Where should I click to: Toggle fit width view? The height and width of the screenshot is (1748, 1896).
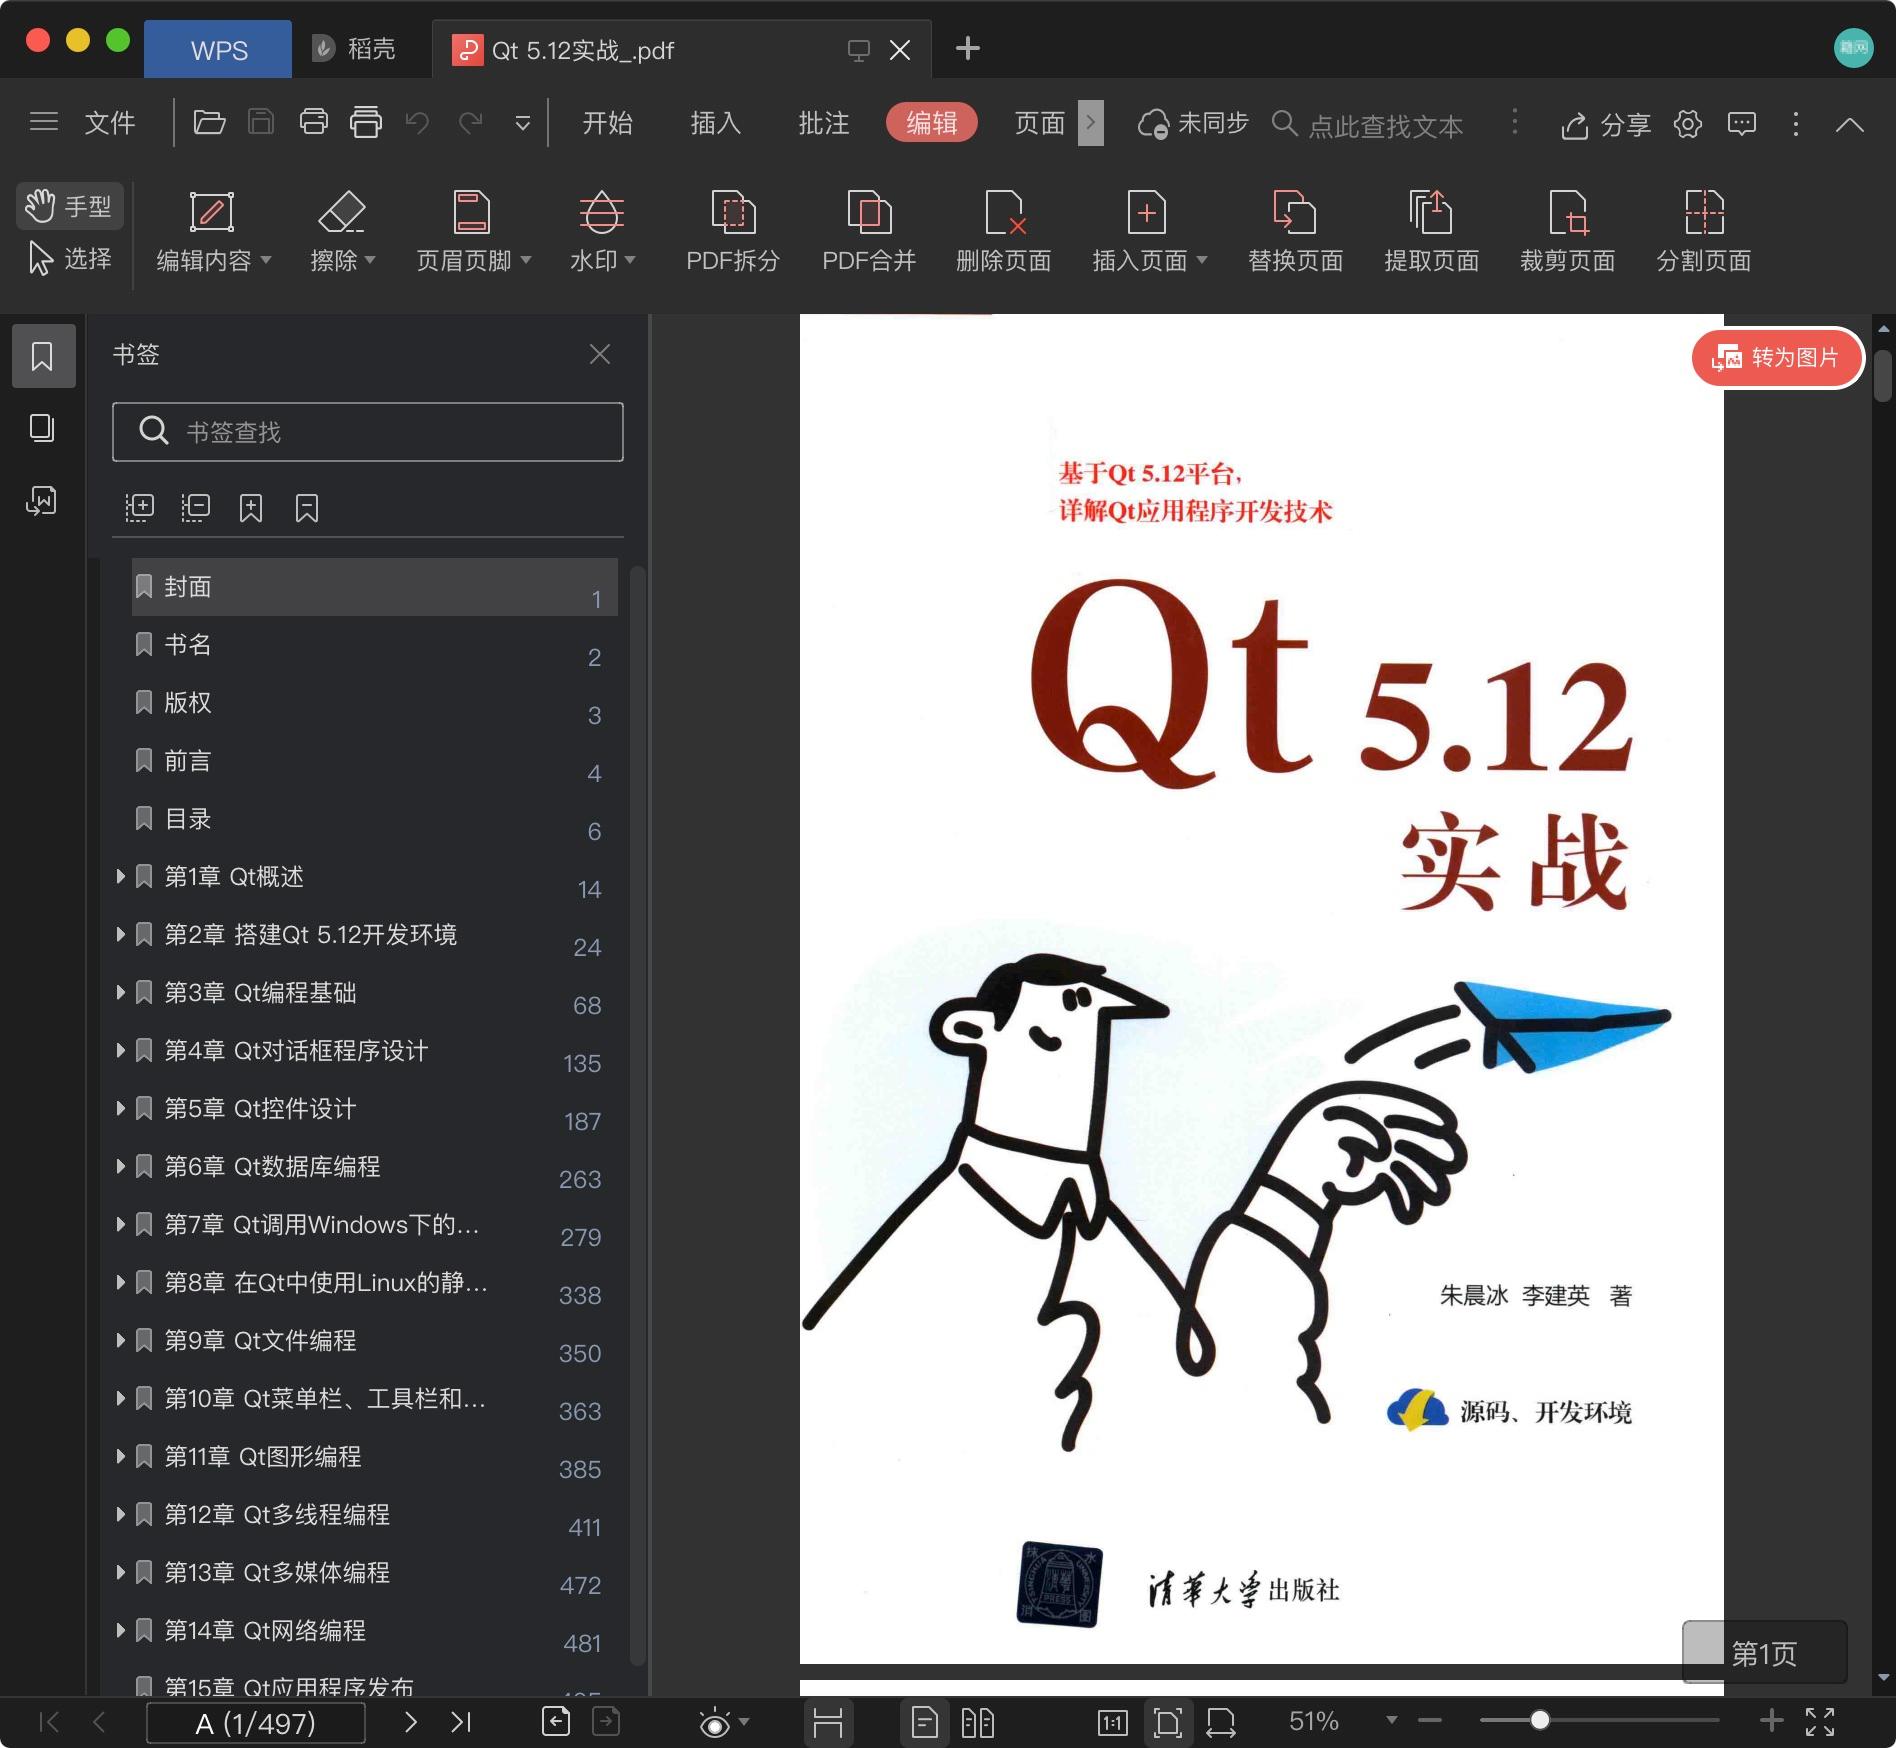click(x=1221, y=1722)
